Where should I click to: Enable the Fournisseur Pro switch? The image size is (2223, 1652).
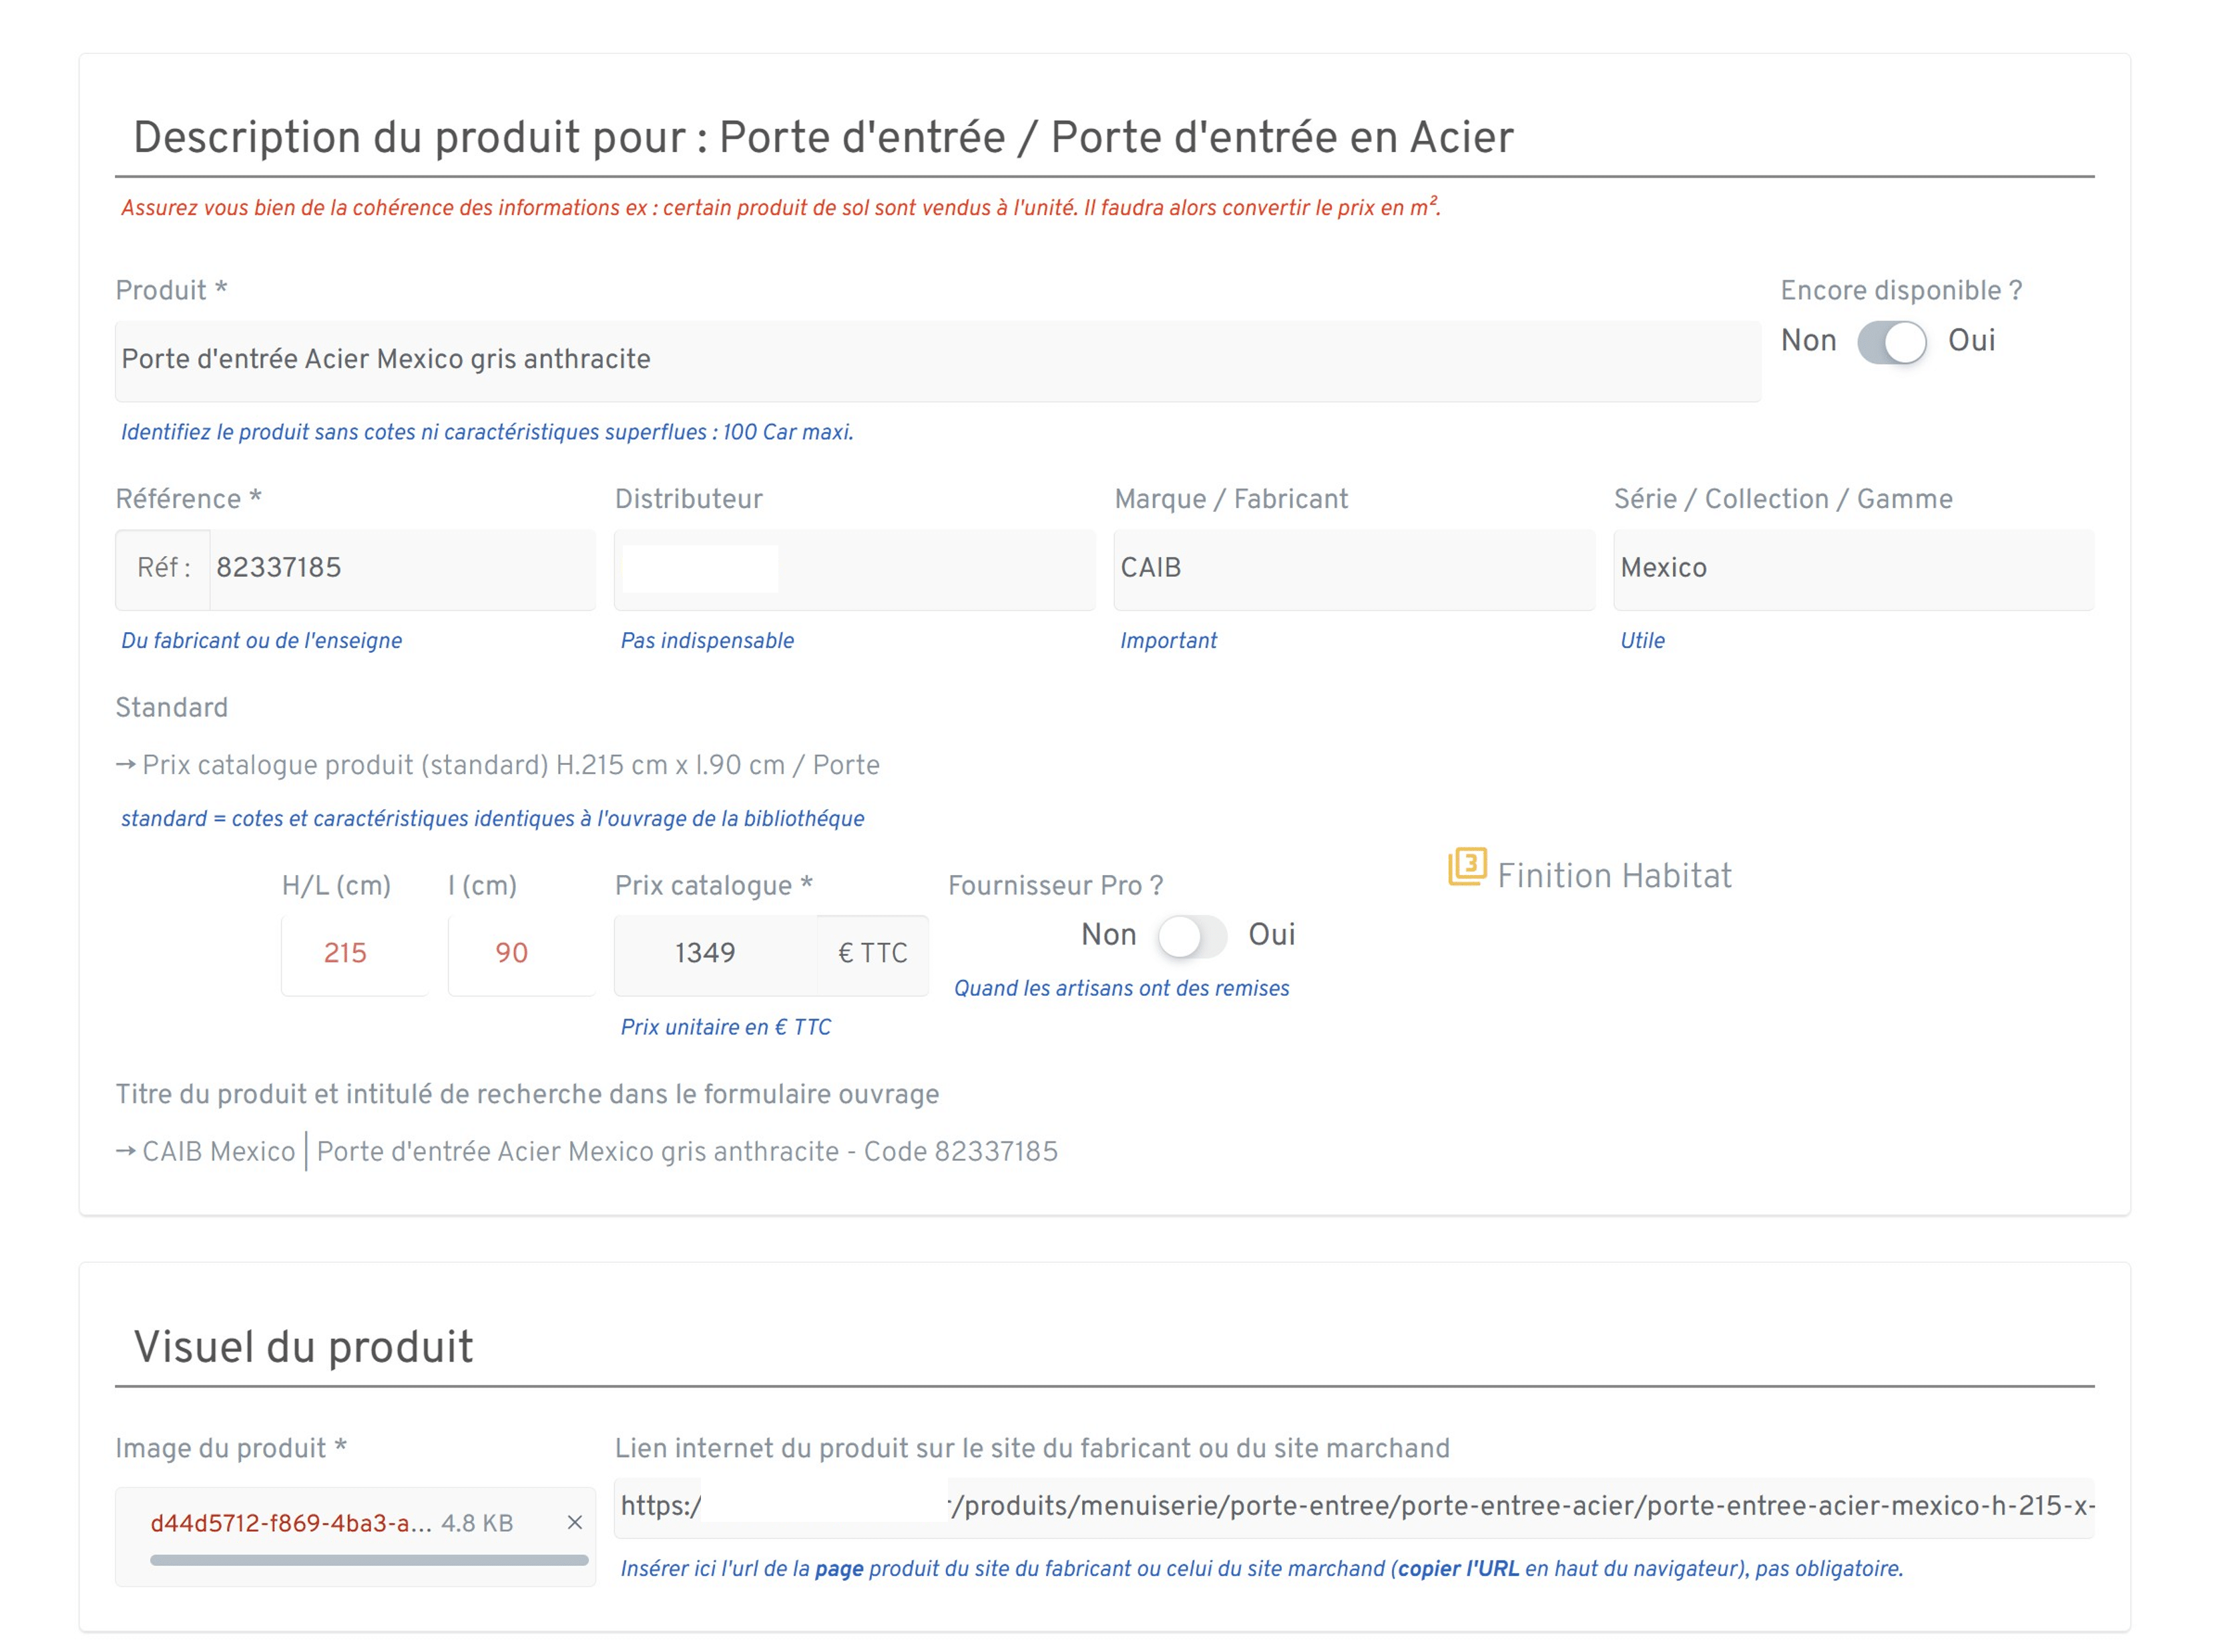[x=1191, y=936]
